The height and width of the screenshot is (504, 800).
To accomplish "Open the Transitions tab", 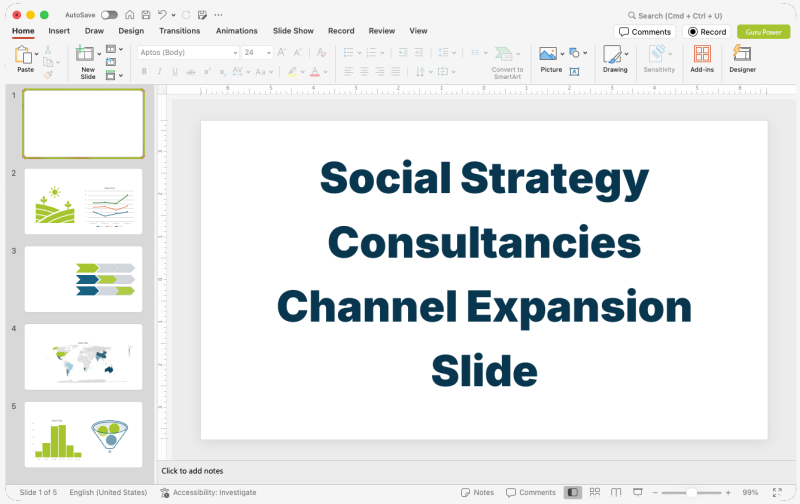I will point(180,31).
